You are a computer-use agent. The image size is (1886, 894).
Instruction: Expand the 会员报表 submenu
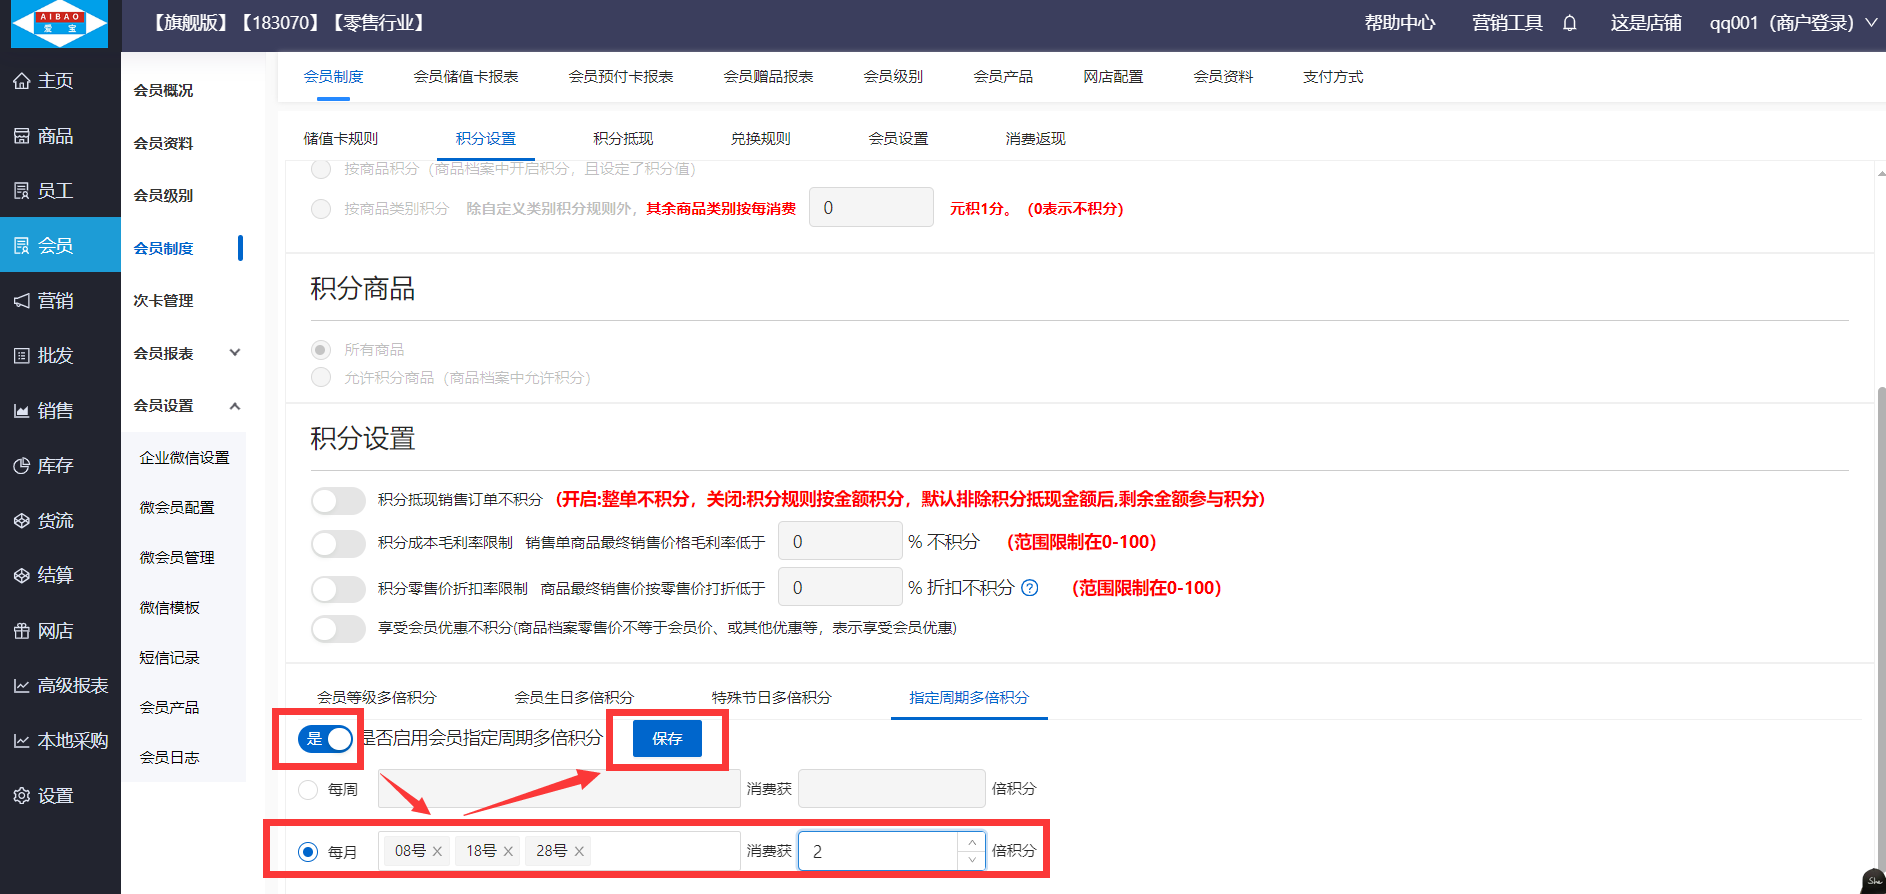235,353
